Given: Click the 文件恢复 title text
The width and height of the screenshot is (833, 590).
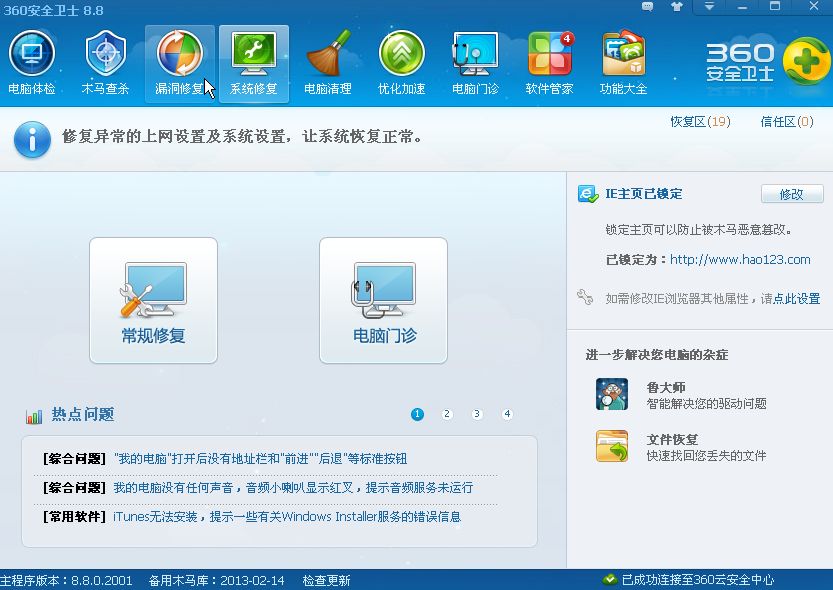Looking at the screenshot, I should pos(672,440).
